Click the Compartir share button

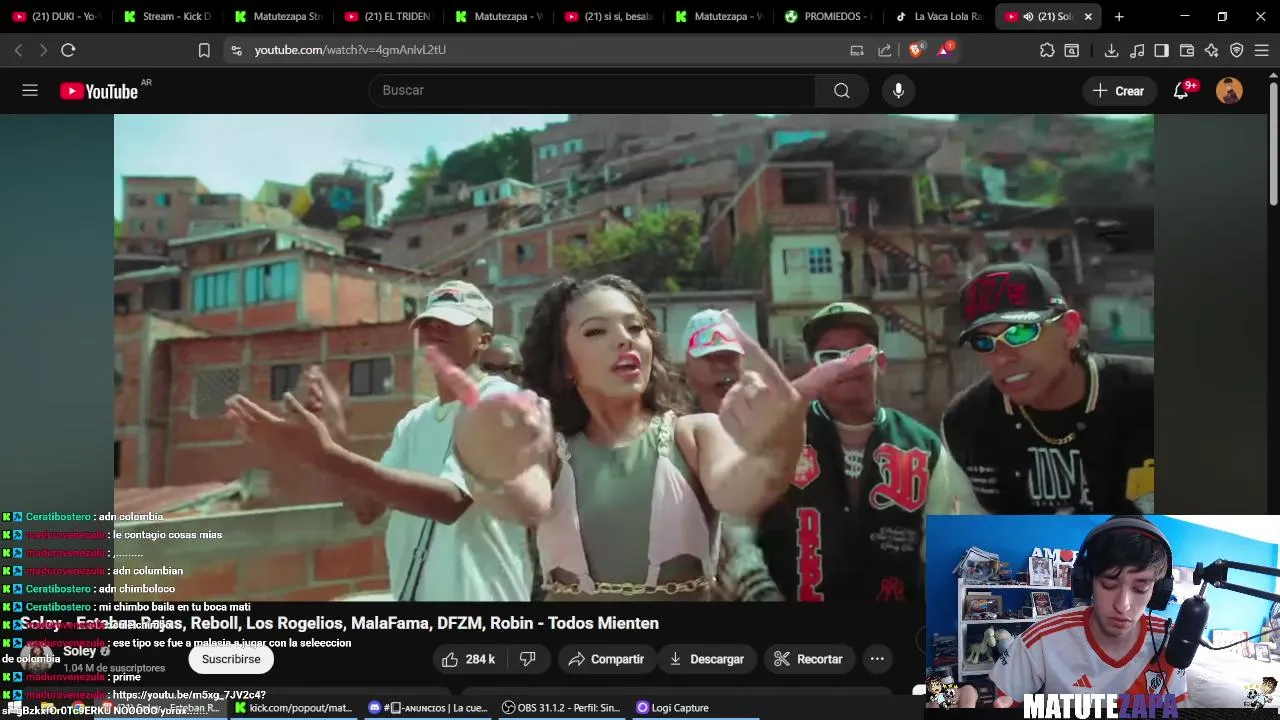606,659
